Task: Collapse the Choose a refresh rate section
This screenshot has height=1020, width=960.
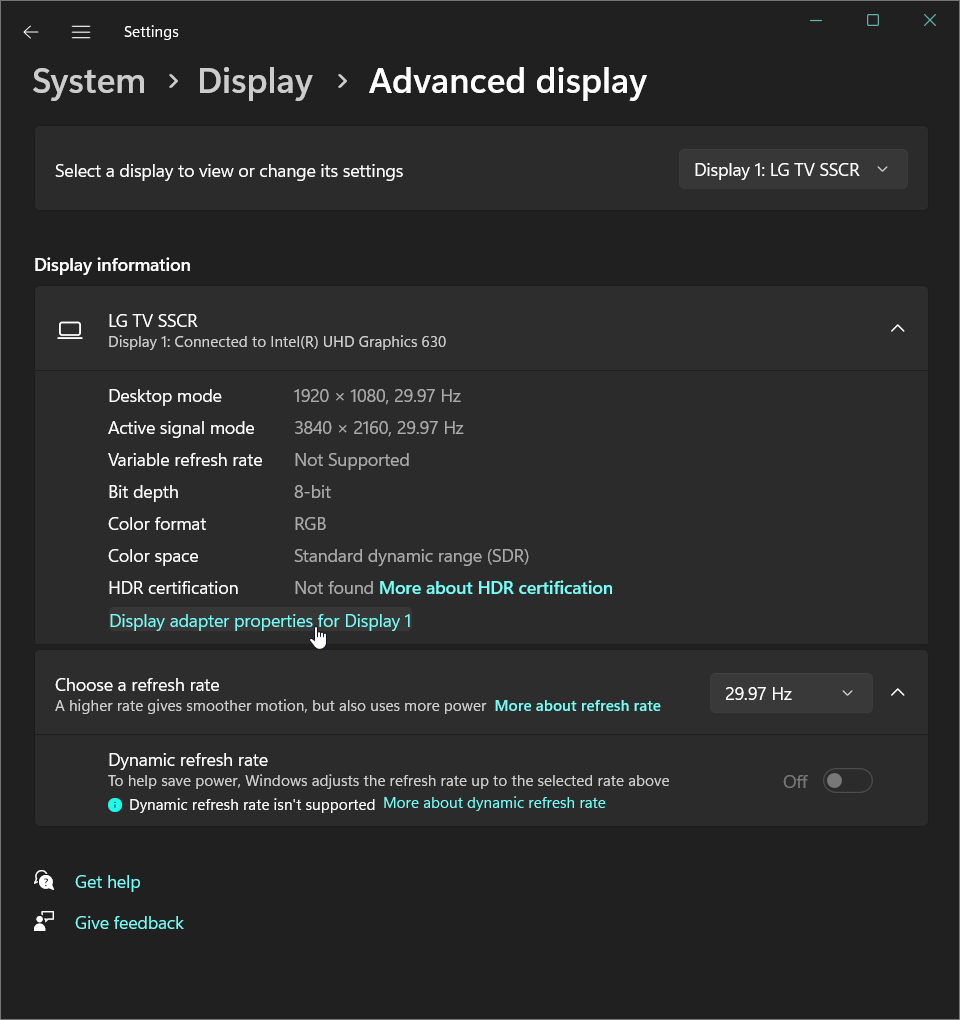Action: [x=897, y=692]
